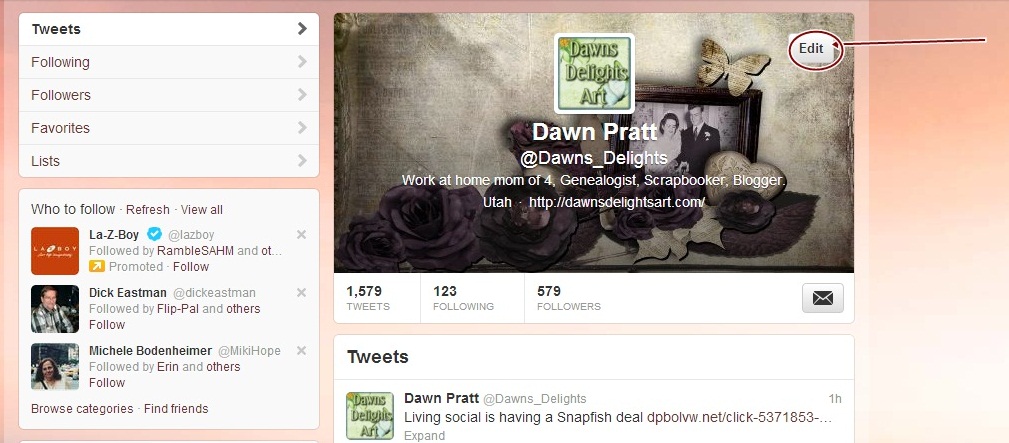Open the Followers list chevron
Viewport: 1009px width, 443px height.
point(302,95)
